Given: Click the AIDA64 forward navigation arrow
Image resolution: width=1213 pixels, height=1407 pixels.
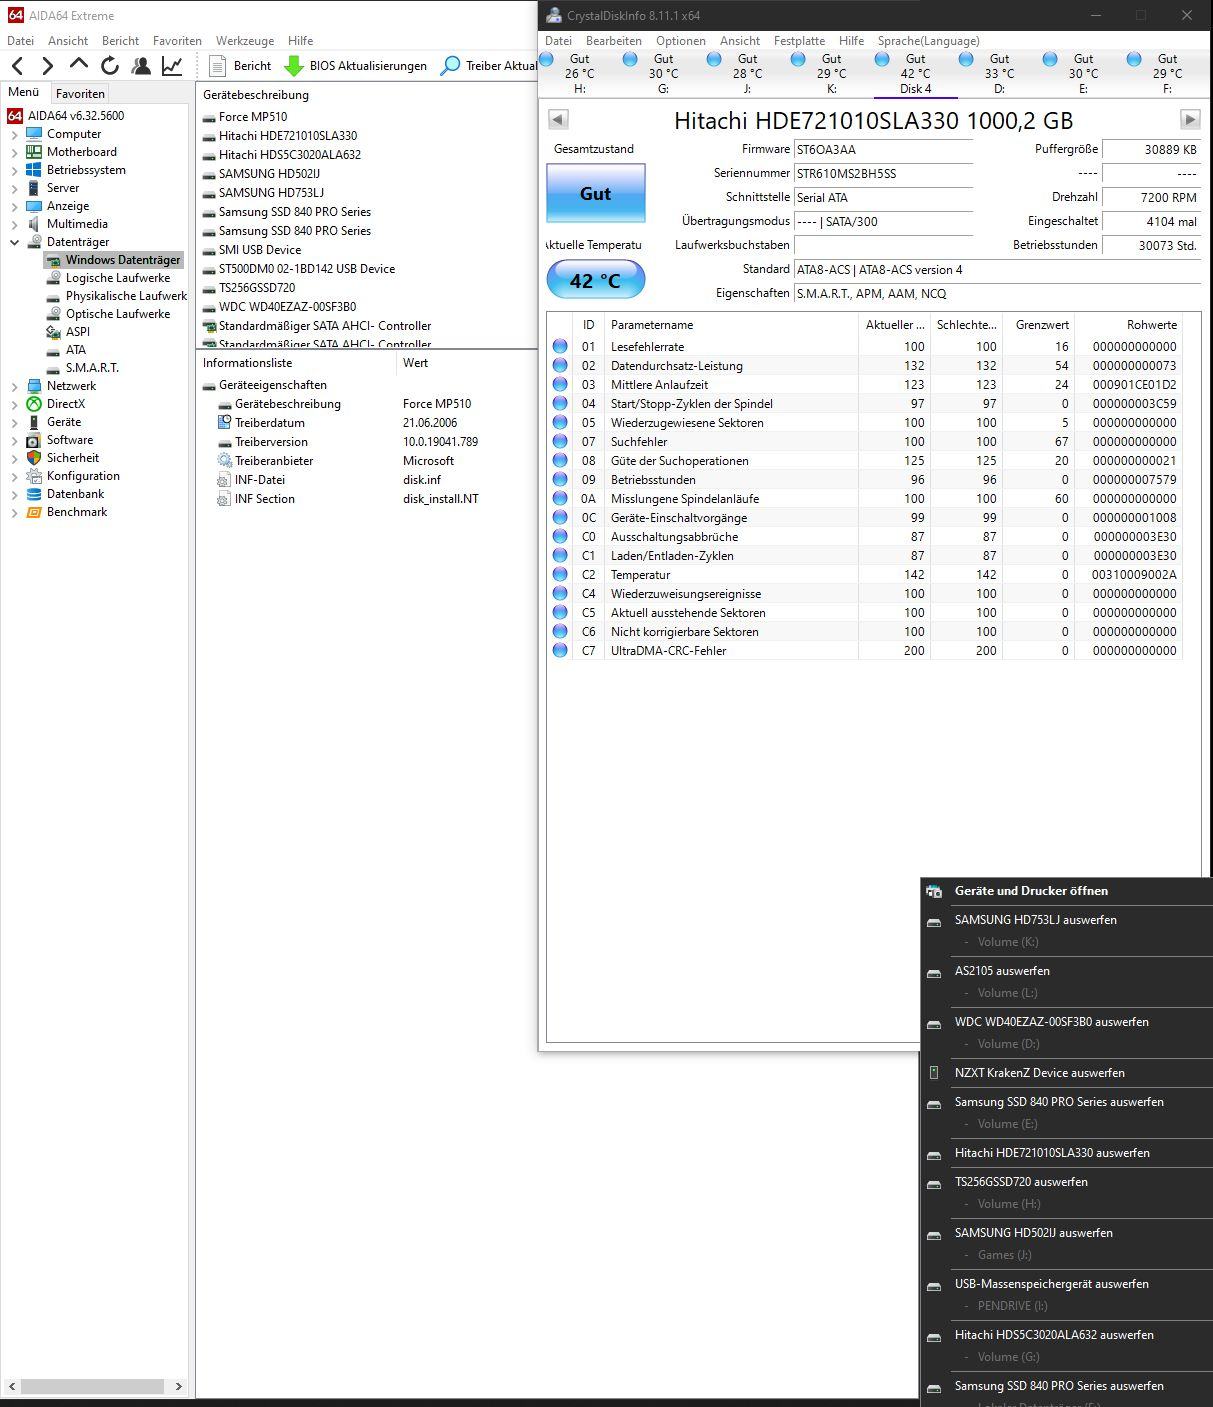Looking at the screenshot, I should pos(47,66).
